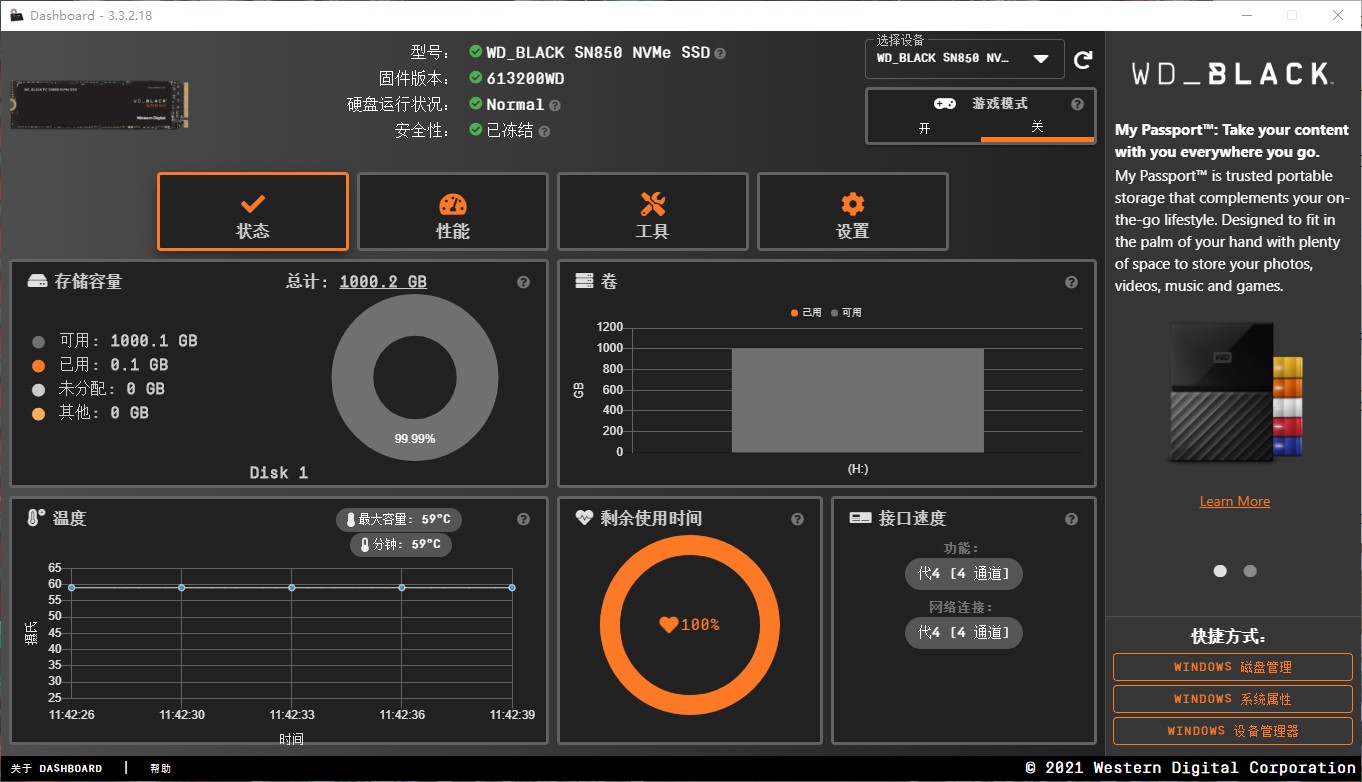1362x782 pixels.
Task: Click the 游戏模式 help question icon
Action: [1077, 104]
